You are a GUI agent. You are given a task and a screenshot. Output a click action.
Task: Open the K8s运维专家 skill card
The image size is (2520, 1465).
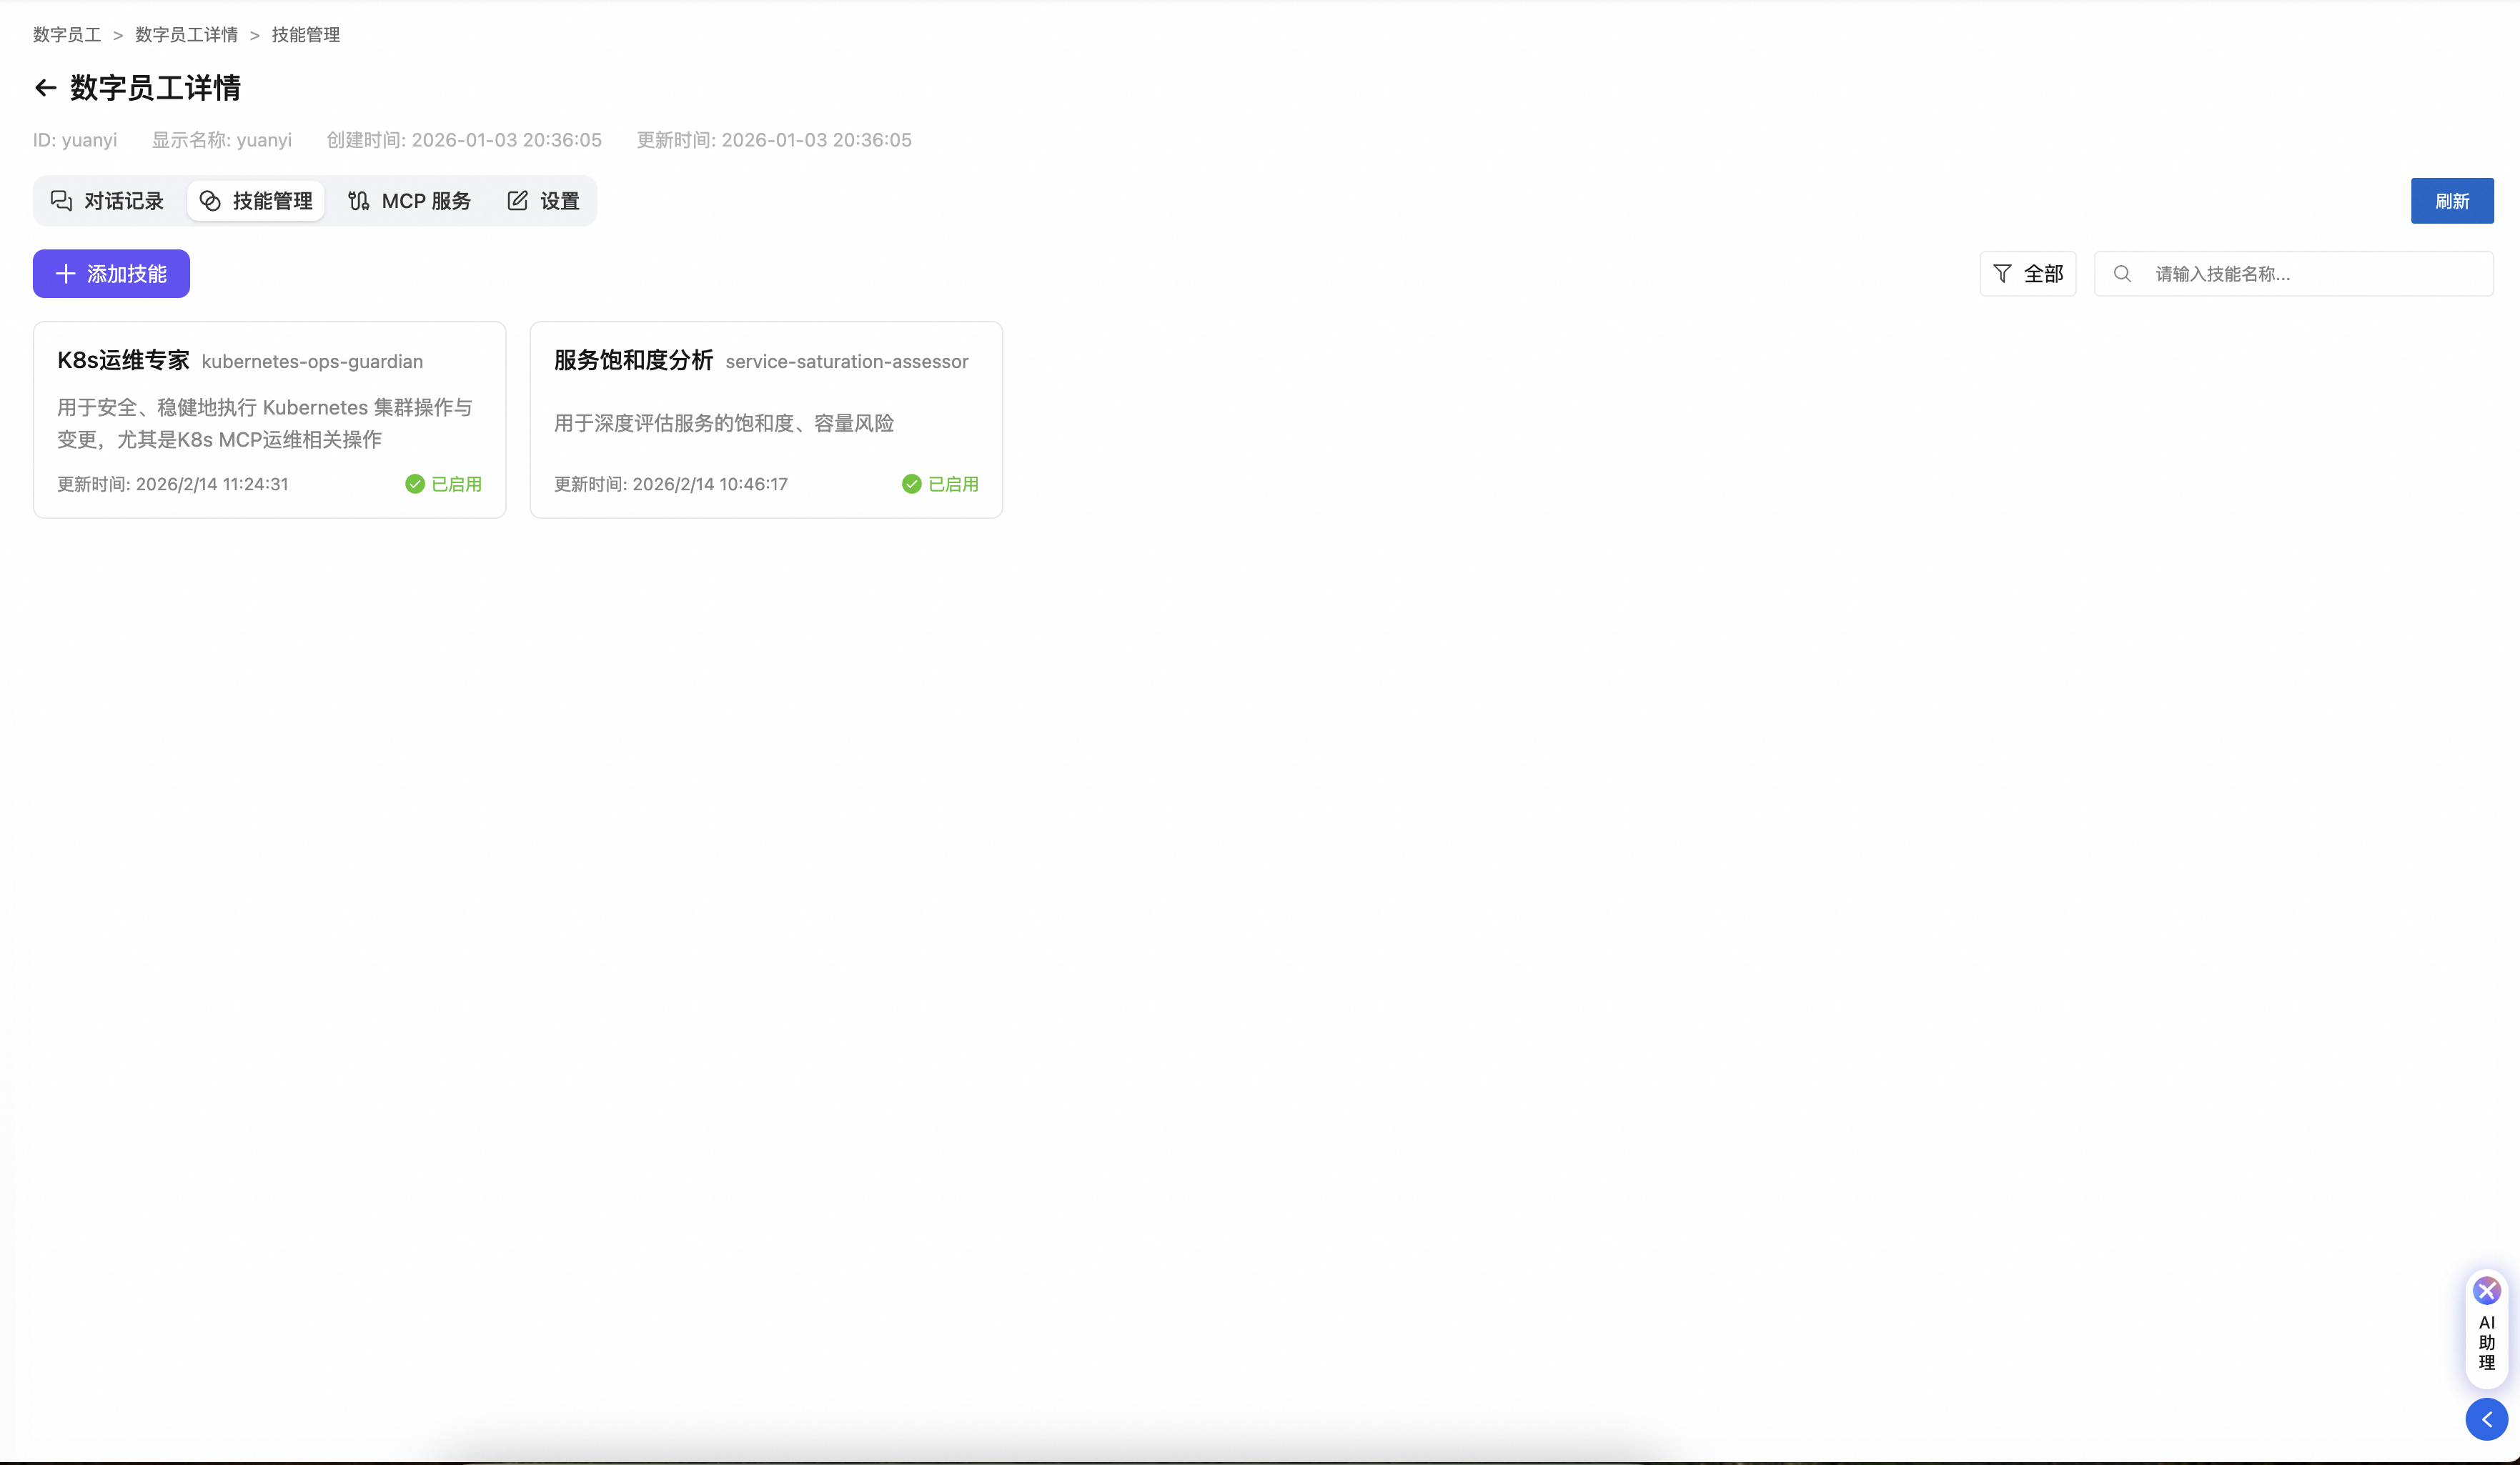click(269, 419)
